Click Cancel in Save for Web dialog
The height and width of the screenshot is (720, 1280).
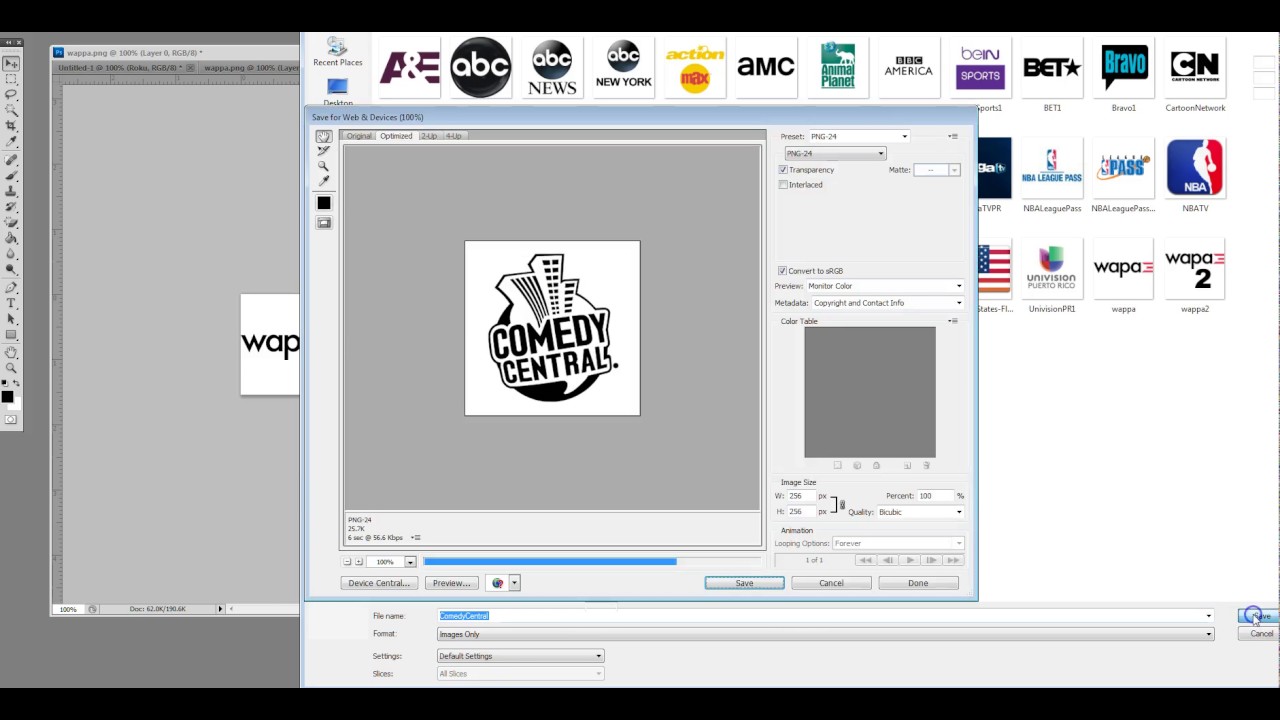tap(831, 583)
